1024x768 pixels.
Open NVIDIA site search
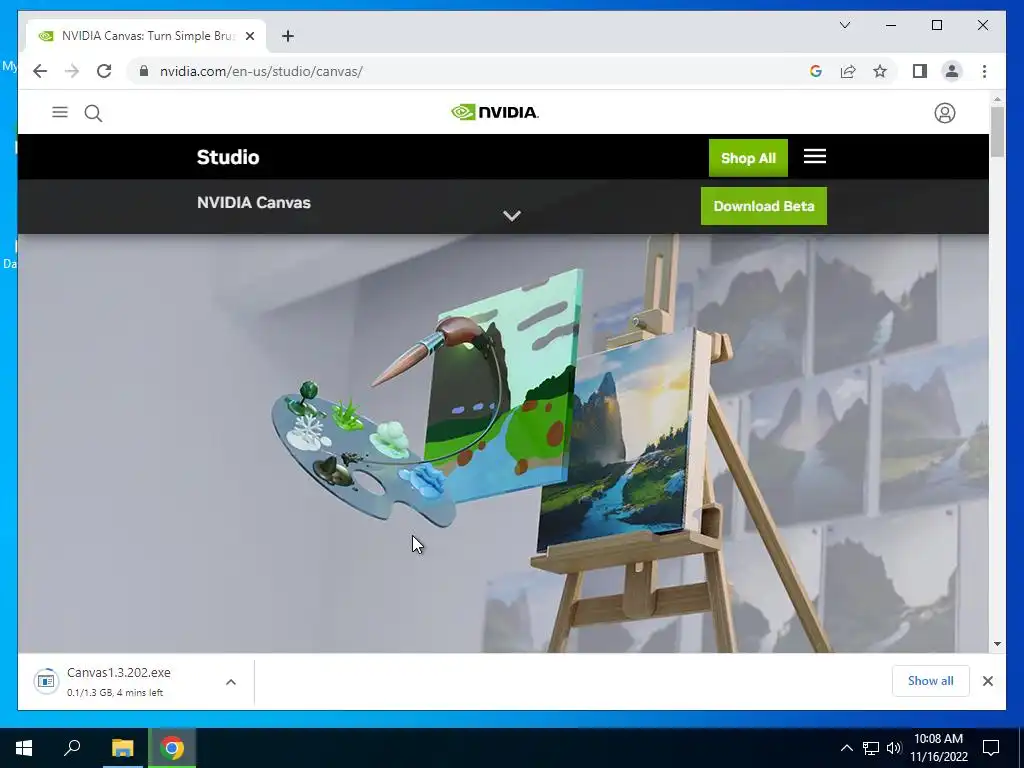93,113
